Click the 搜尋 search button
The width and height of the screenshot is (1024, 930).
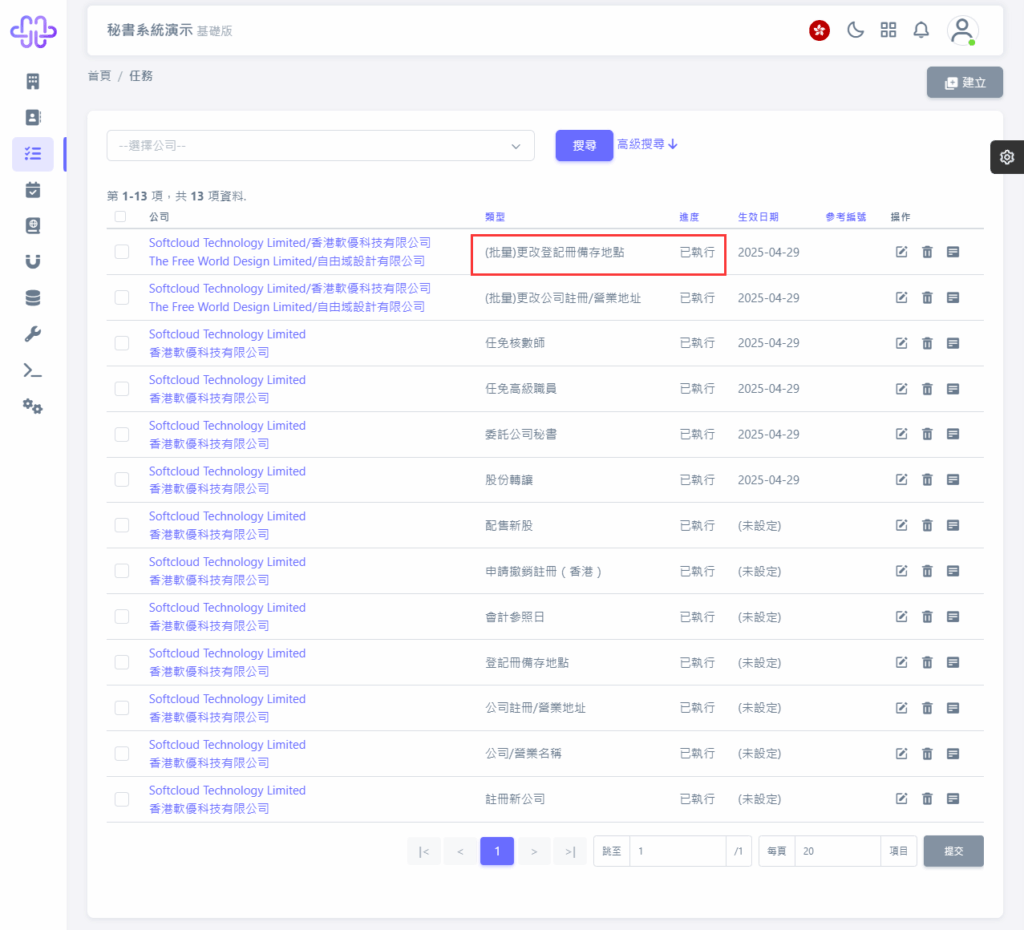(x=584, y=145)
